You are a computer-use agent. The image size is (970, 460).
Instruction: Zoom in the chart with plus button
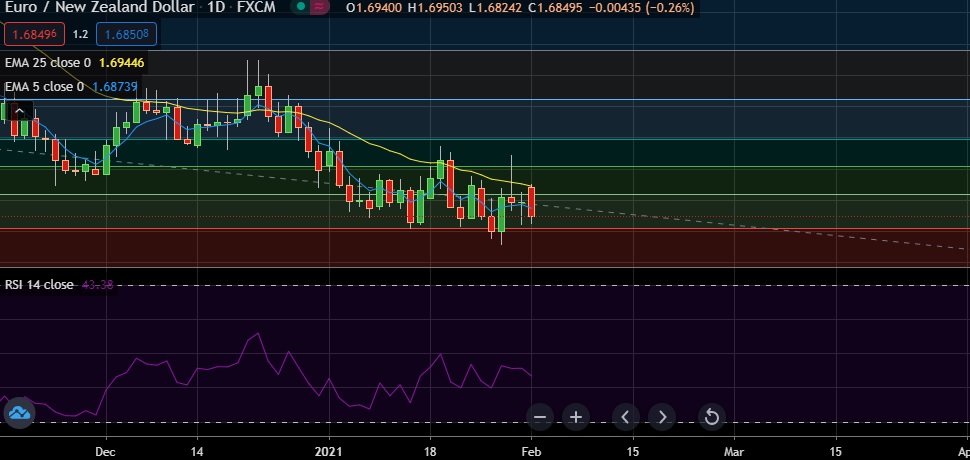coord(576,417)
